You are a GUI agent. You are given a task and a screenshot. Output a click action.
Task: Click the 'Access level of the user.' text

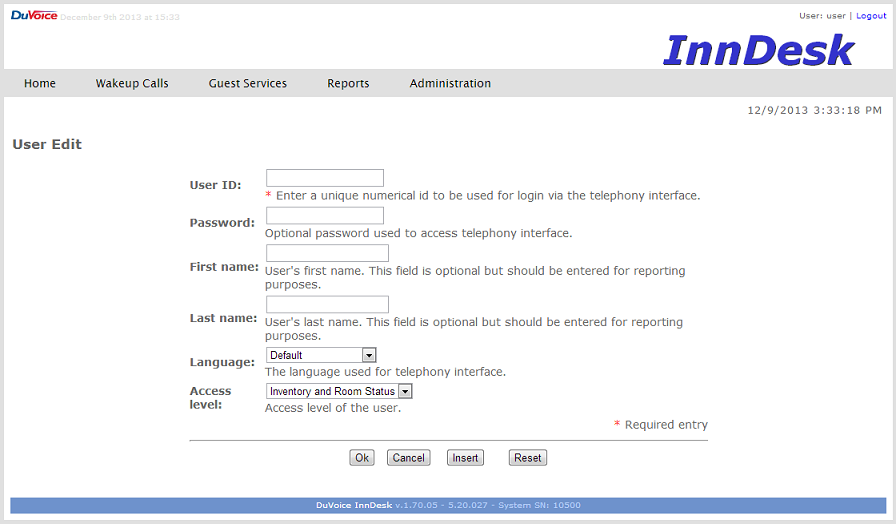coord(333,408)
